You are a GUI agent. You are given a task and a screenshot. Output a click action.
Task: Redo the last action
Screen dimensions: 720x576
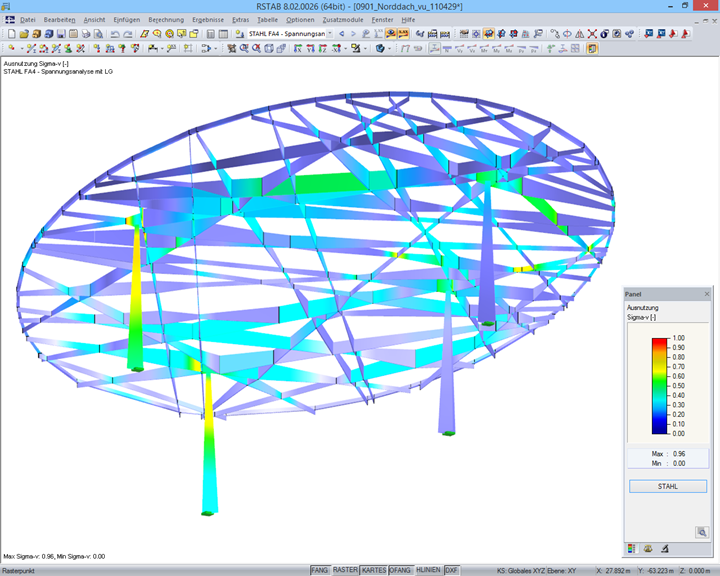coord(128,34)
